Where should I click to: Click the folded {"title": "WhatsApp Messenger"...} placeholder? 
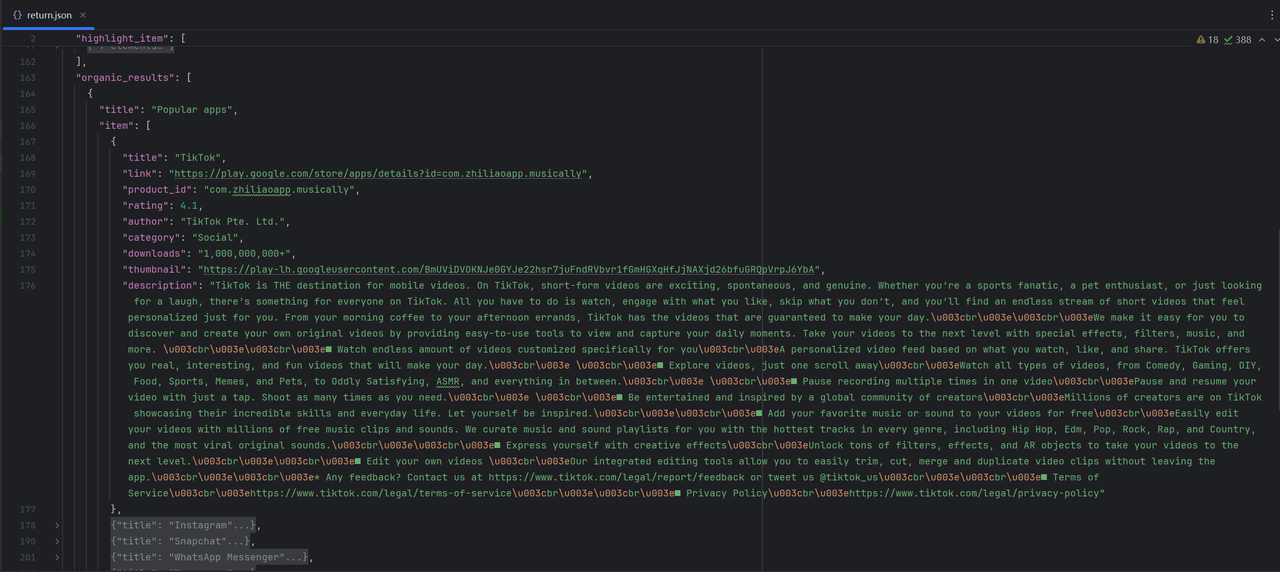pos(210,558)
